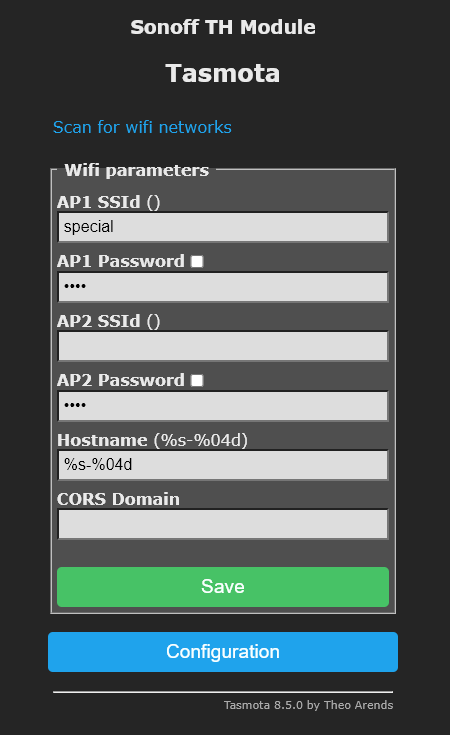
Task: Click the green Save button
Action: point(223,587)
